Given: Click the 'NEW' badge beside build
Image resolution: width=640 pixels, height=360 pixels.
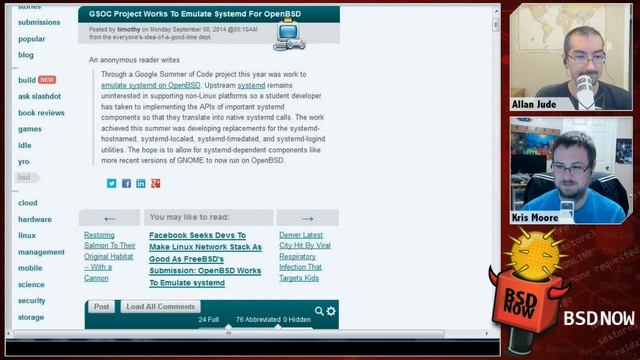Looking at the screenshot, I should point(47,80).
